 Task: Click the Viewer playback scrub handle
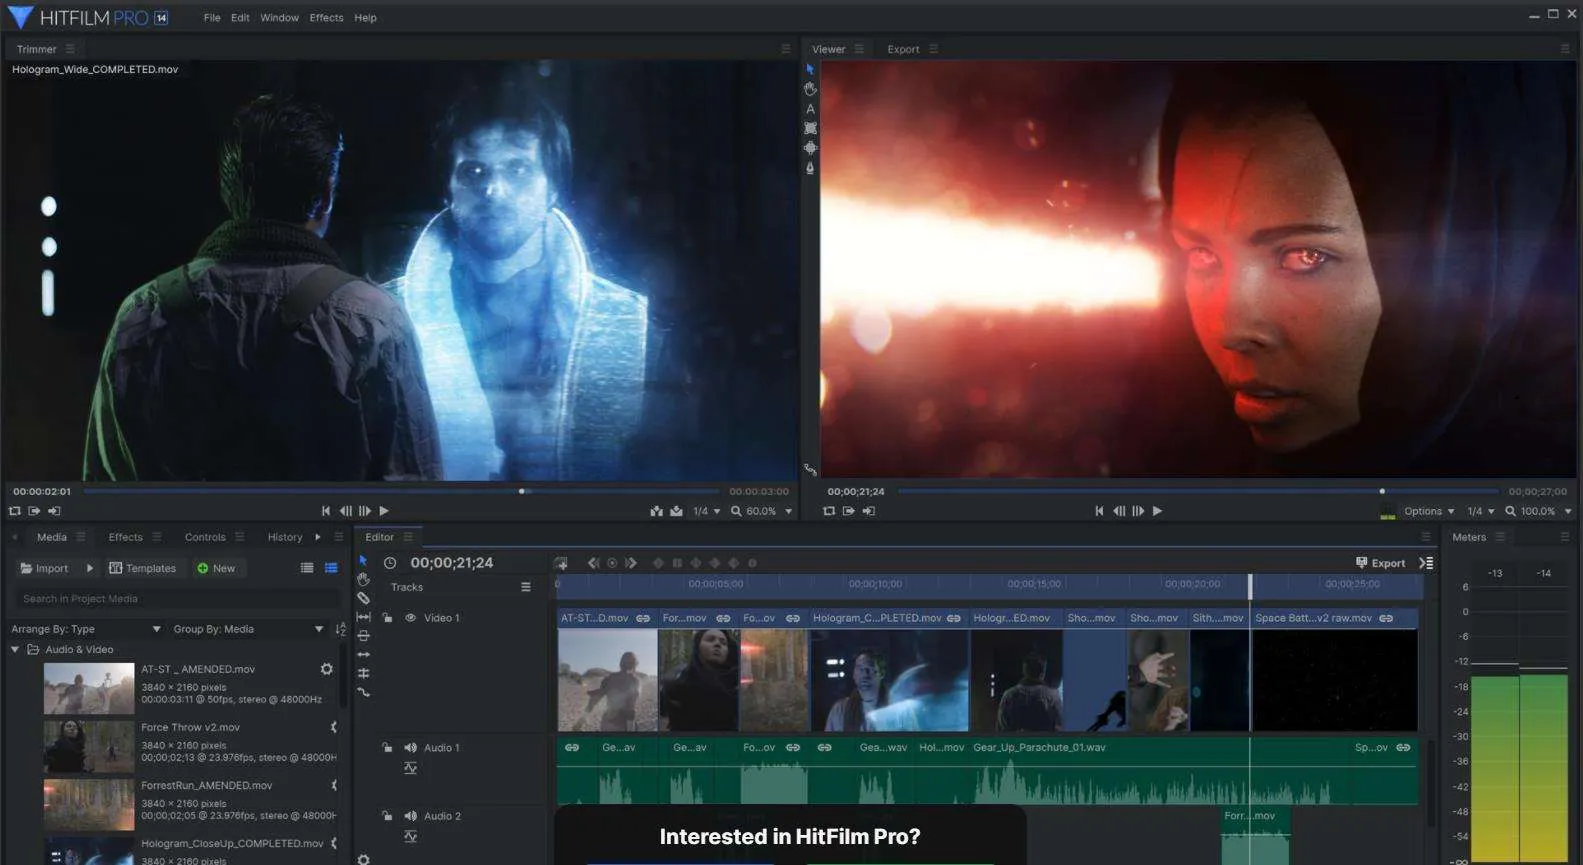(x=1382, y=491)
